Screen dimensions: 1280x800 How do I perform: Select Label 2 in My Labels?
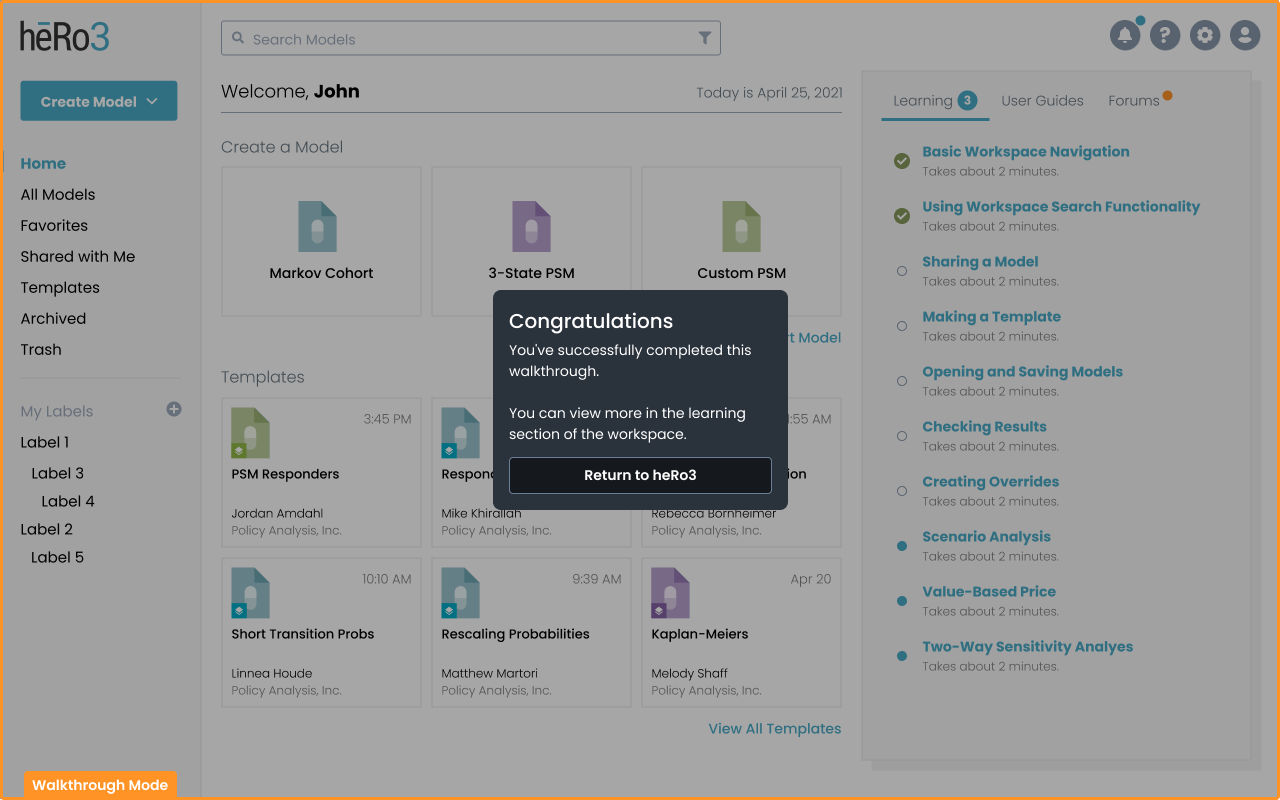pyautogui.click(x=46, y=529)
